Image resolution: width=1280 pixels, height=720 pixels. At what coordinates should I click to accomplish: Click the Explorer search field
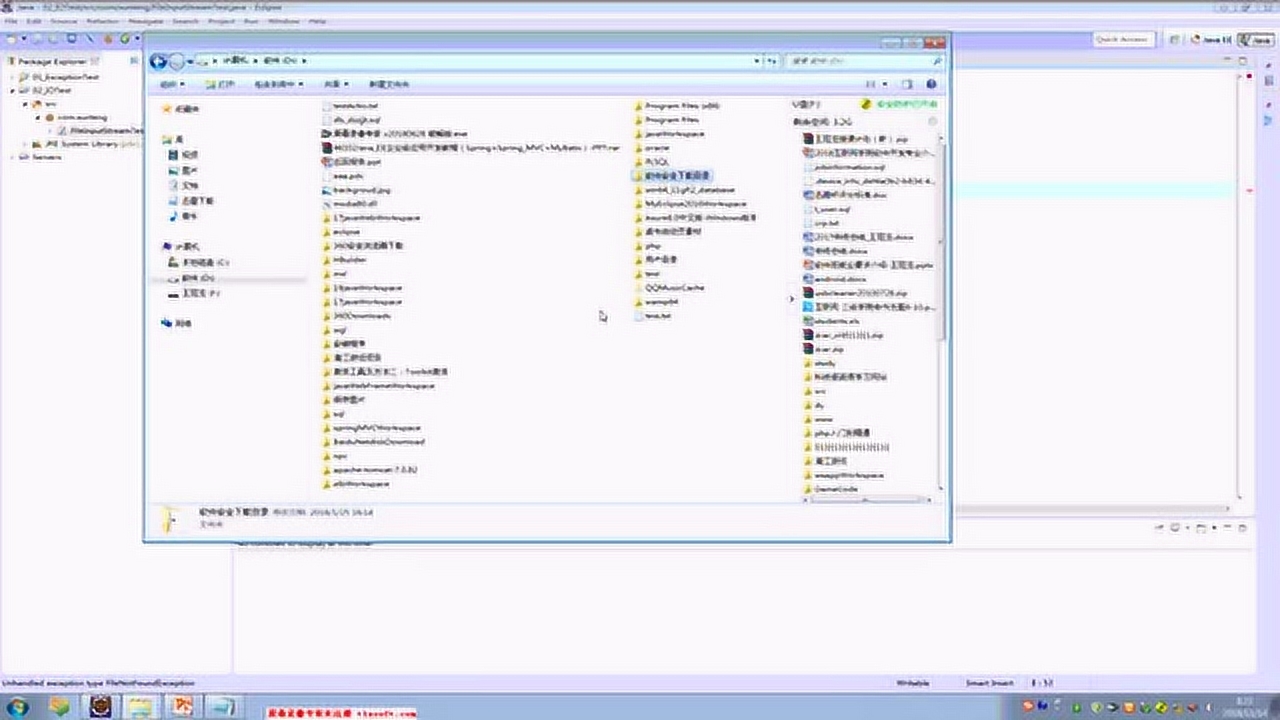(863, 61)
